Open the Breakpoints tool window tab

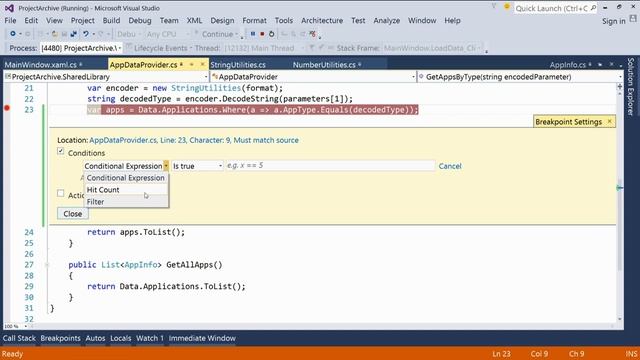coord(60,338)
